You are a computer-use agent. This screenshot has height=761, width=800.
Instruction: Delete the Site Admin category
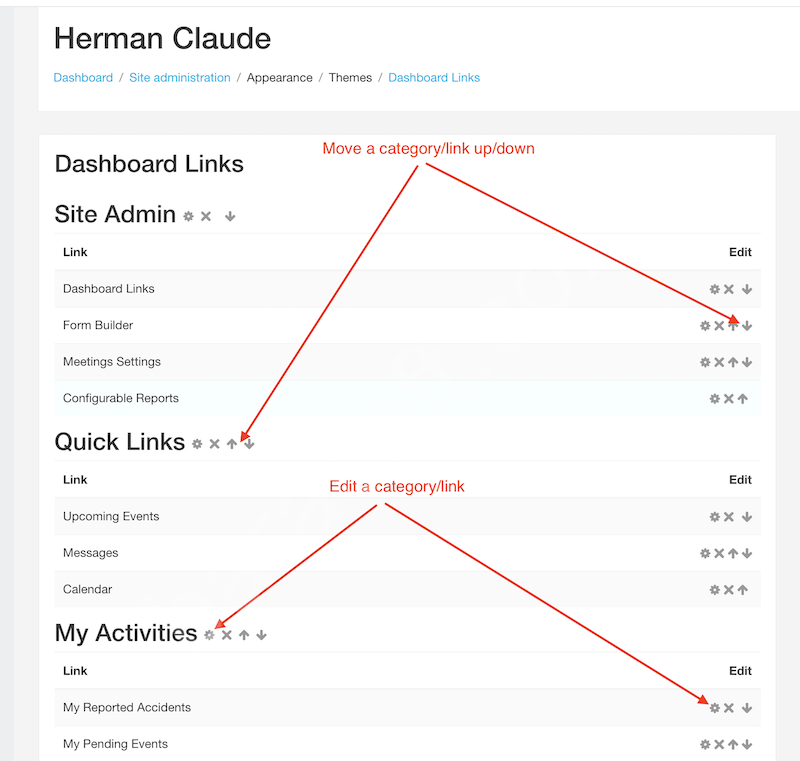coord(206,216)
